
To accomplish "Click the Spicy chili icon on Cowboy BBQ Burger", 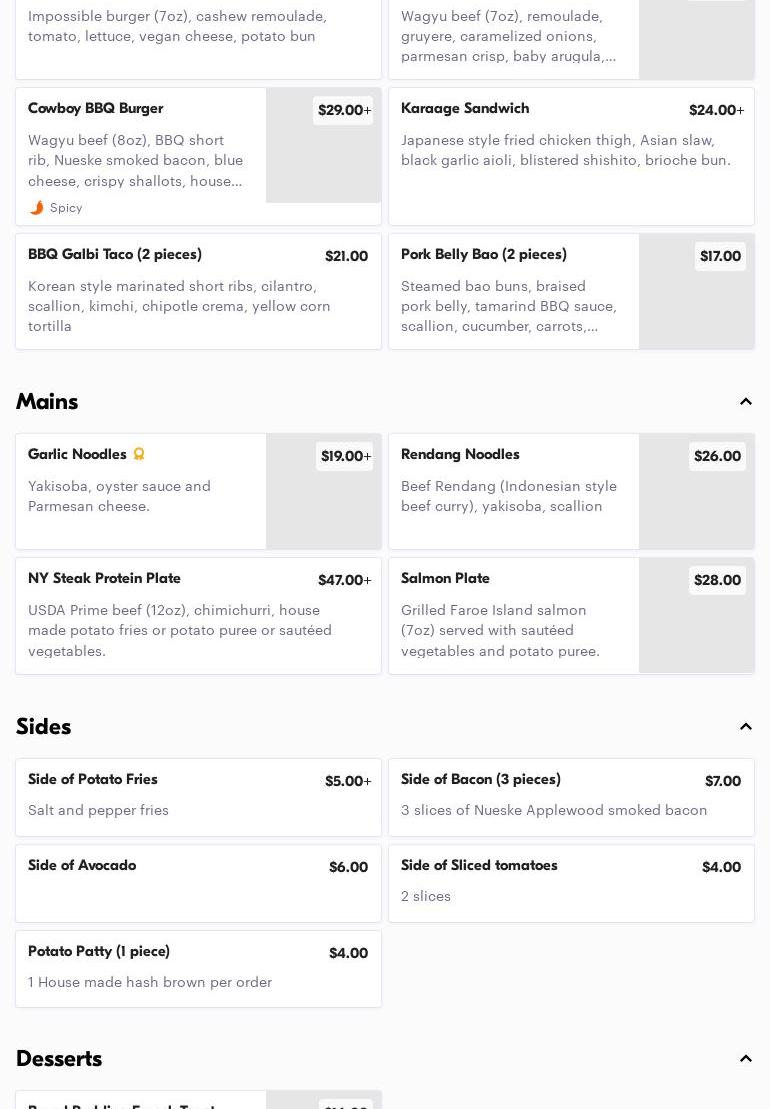I will pos(37,208).
